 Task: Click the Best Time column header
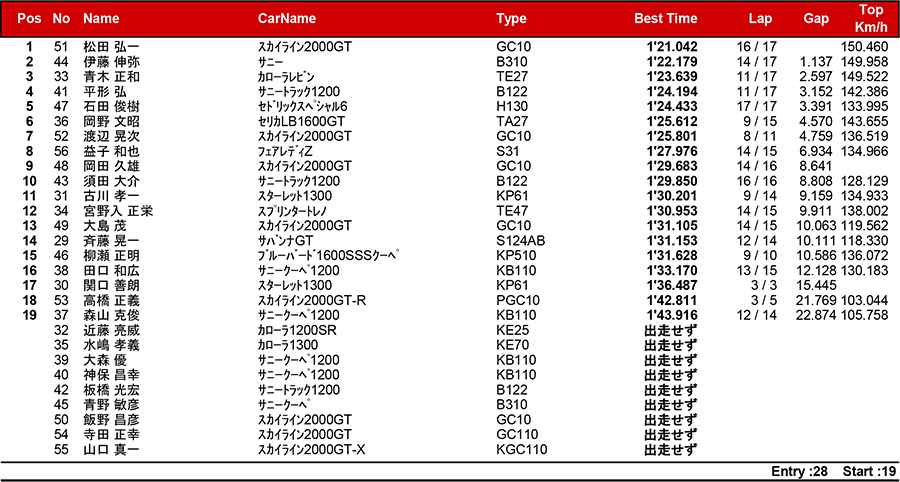[666, 18]
